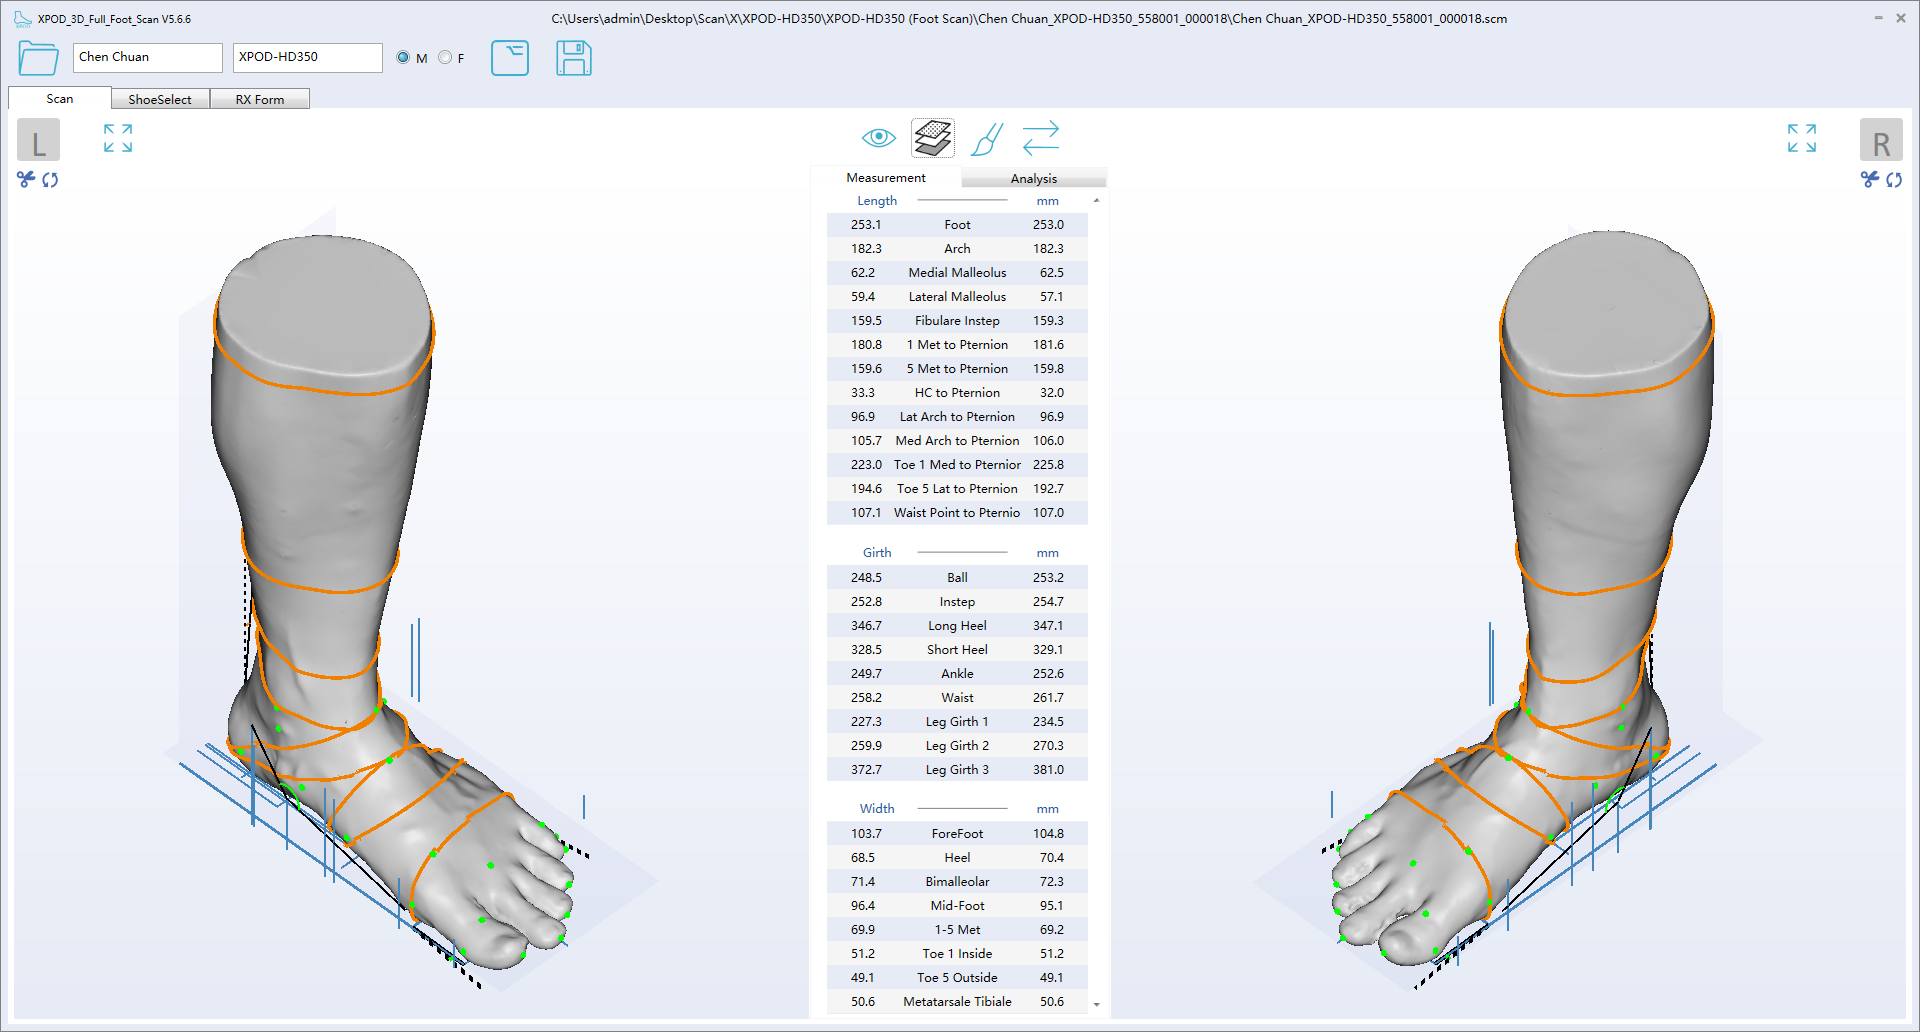Click the save floppy disk icon
Screen dimensions: 1920x1032
[574, 58]
